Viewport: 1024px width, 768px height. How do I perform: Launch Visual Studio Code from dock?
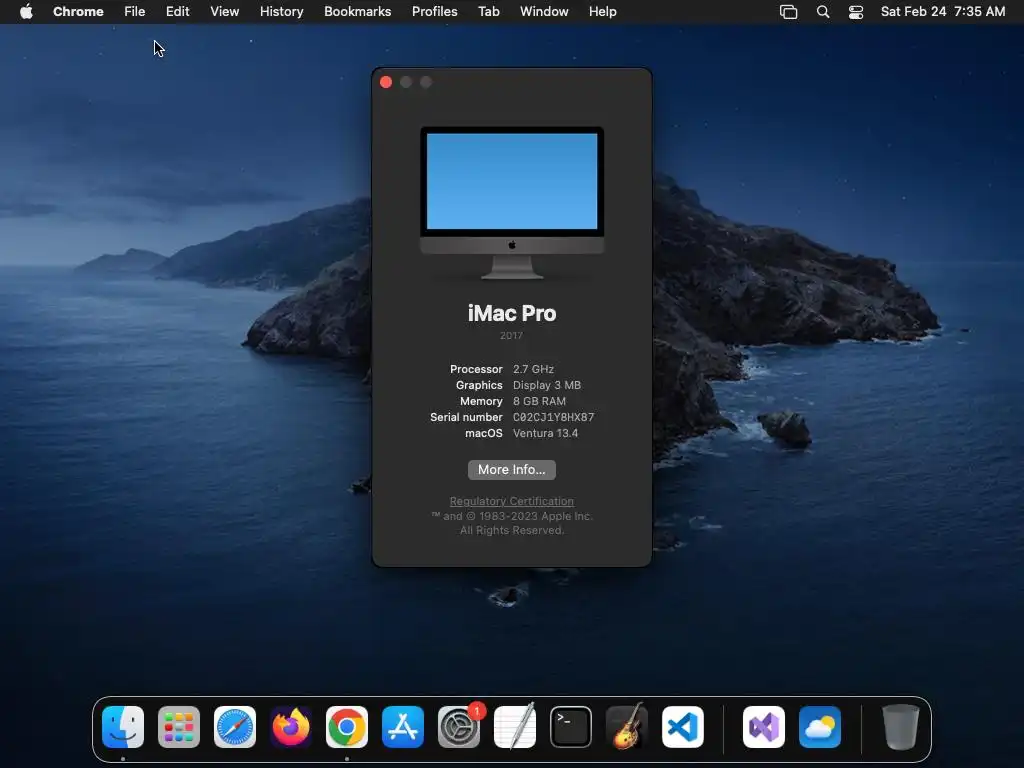(x=683, y=727)
